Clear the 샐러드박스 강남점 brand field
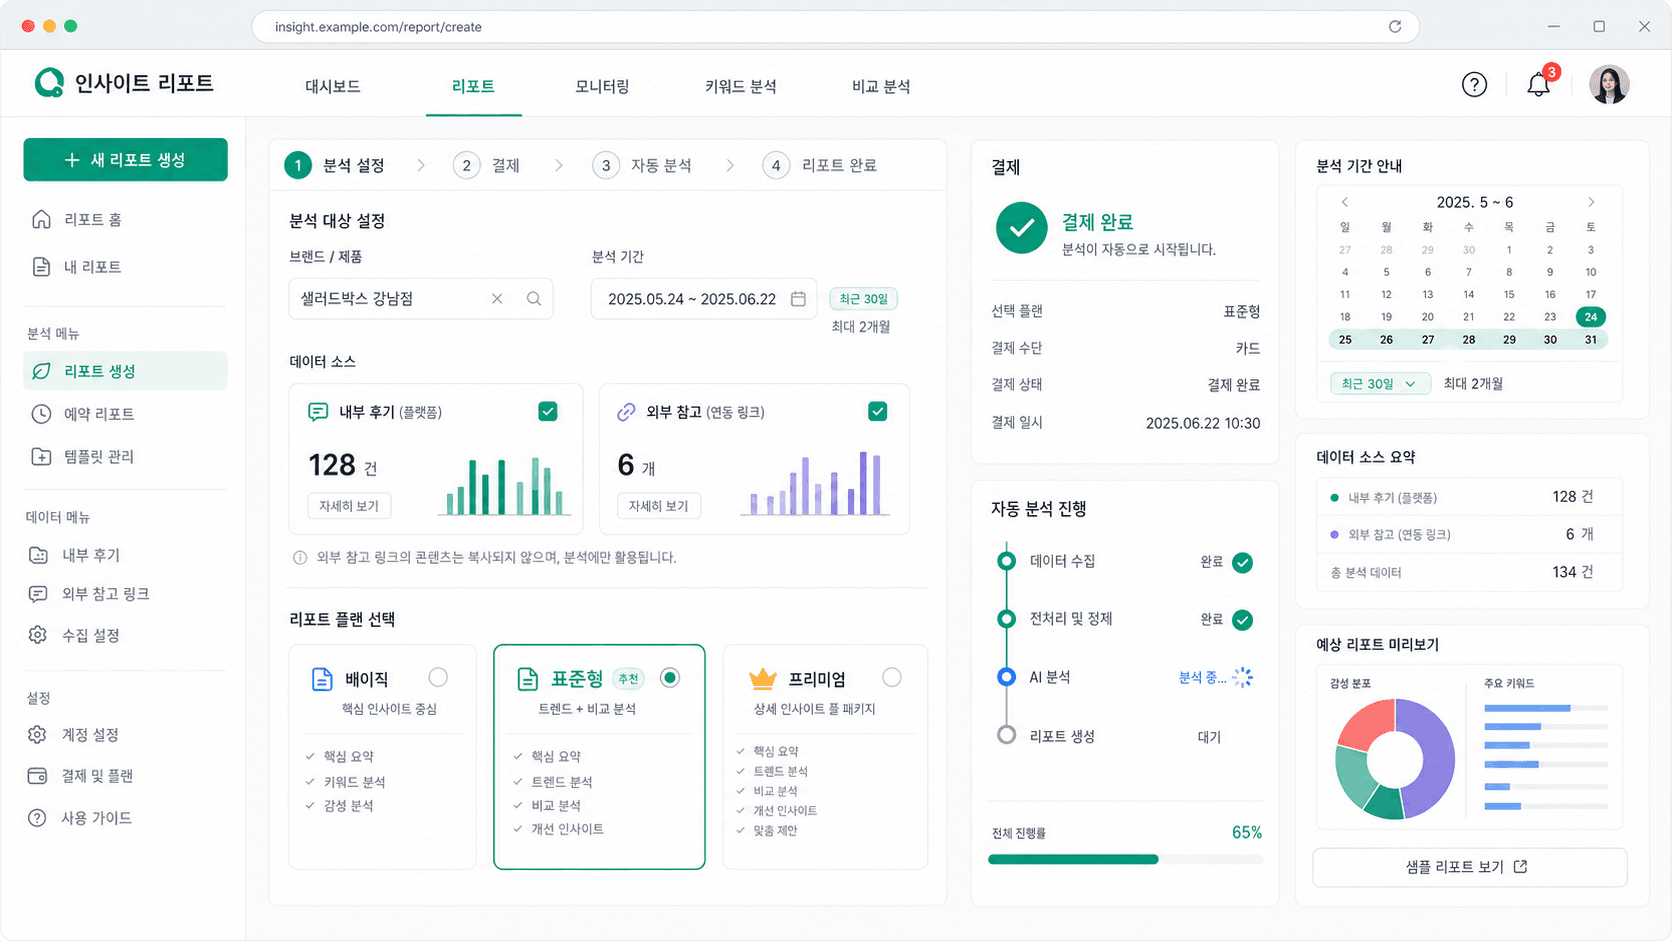 point(497,299)
